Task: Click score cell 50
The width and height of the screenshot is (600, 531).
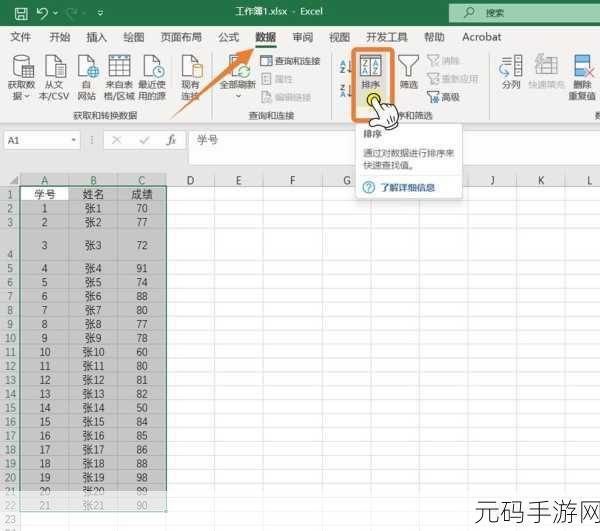Action: [142, 408]
